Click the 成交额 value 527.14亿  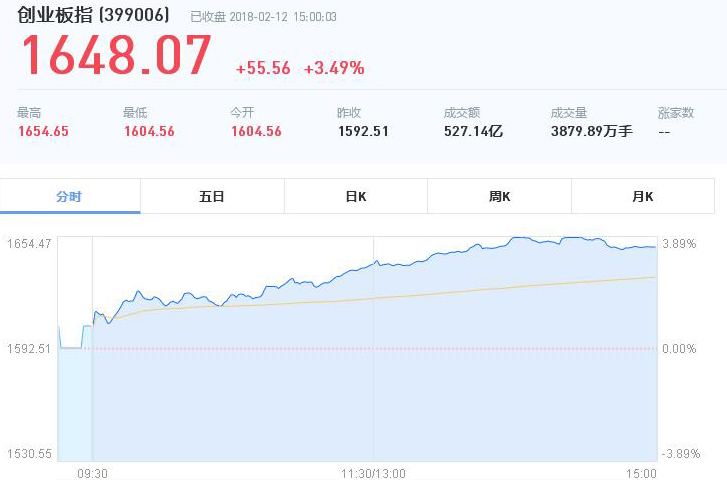tap(473, 131)
